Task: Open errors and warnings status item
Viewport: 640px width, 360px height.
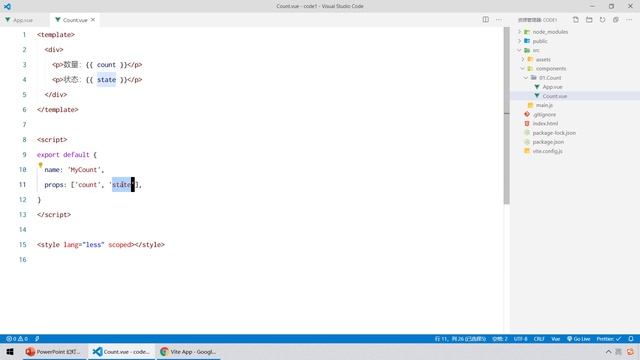Action: click(x=17, y=339)
